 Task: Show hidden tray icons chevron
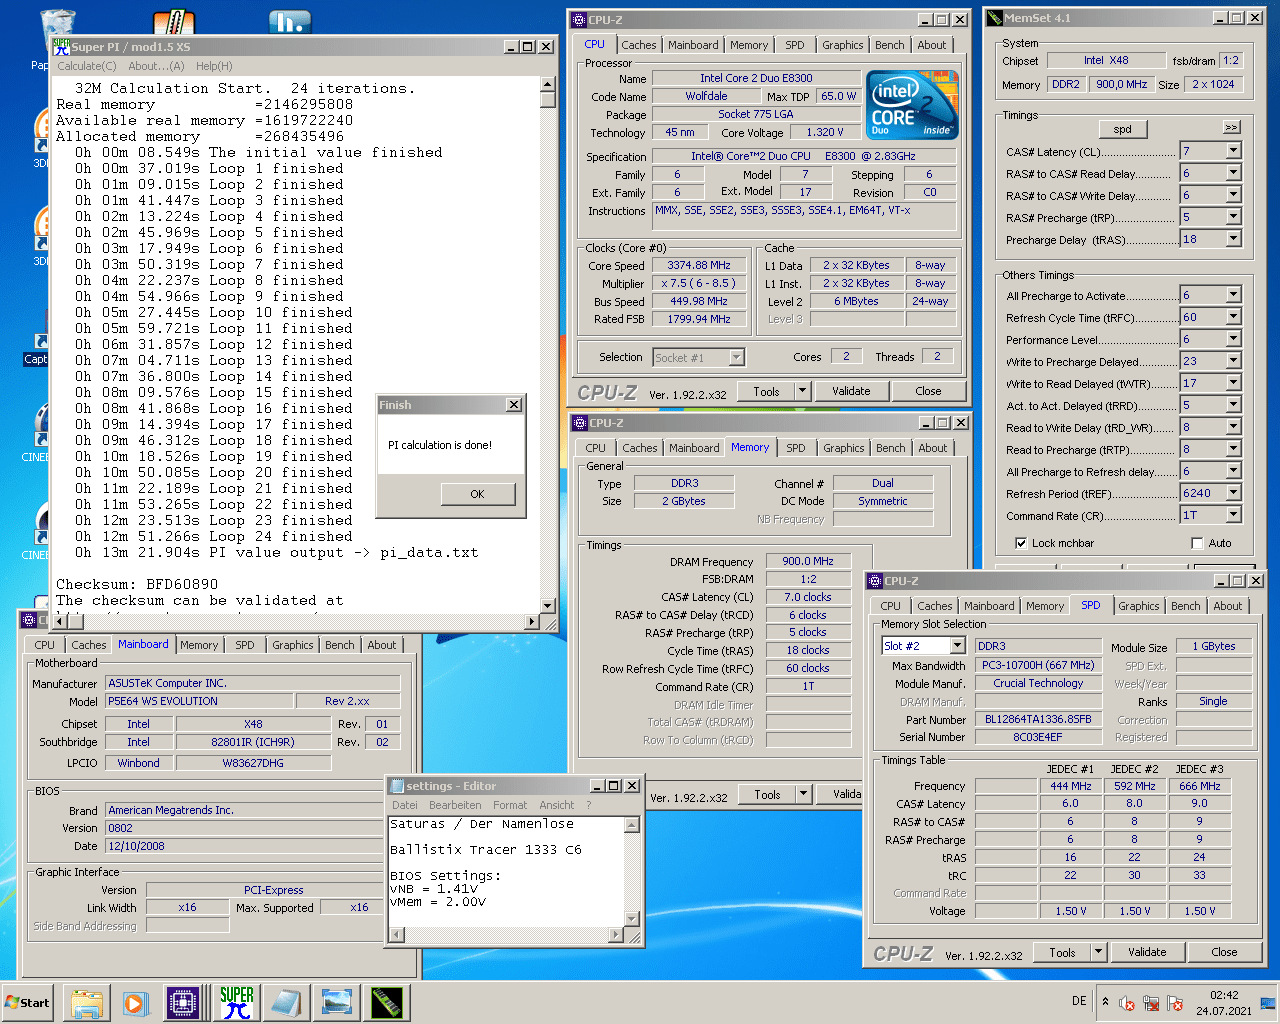[1105, 1001]
